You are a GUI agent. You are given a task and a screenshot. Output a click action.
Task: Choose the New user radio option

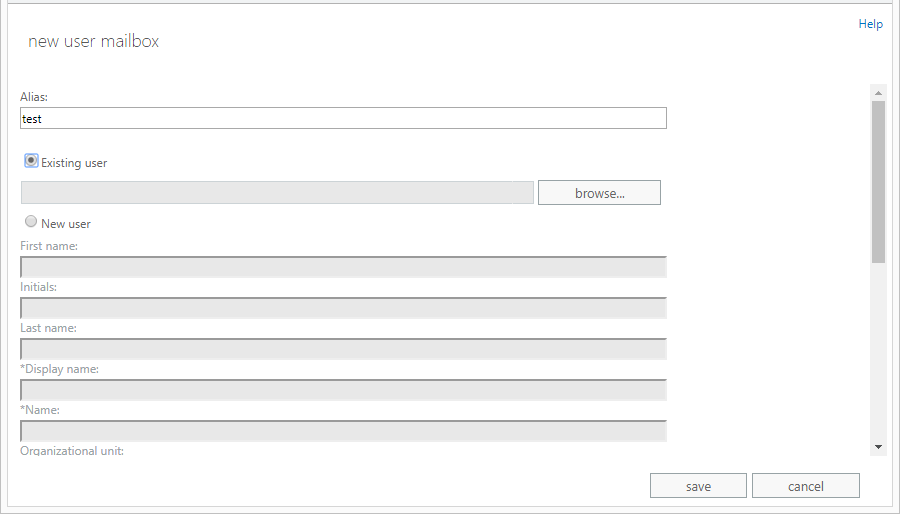[x=31, y=222]
